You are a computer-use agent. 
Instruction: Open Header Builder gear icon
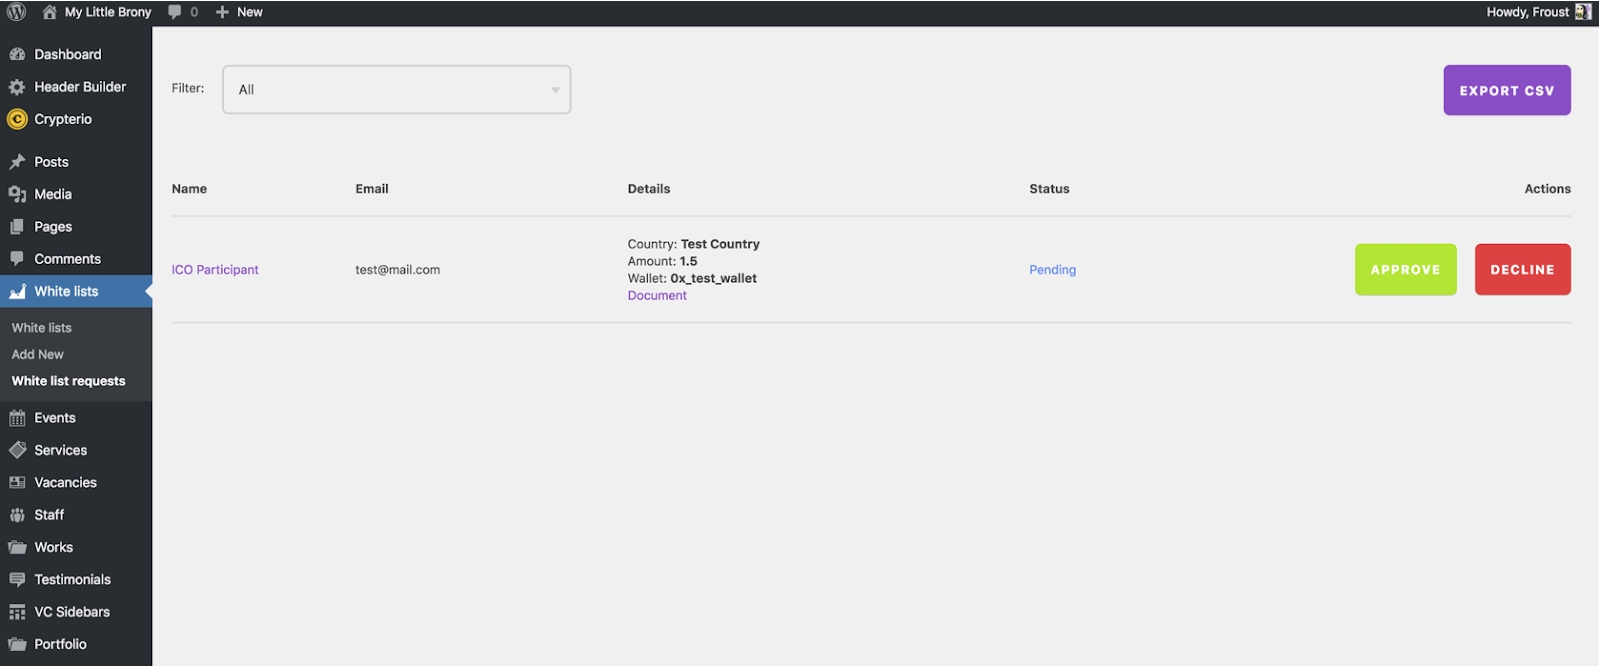tap(17, 87)
